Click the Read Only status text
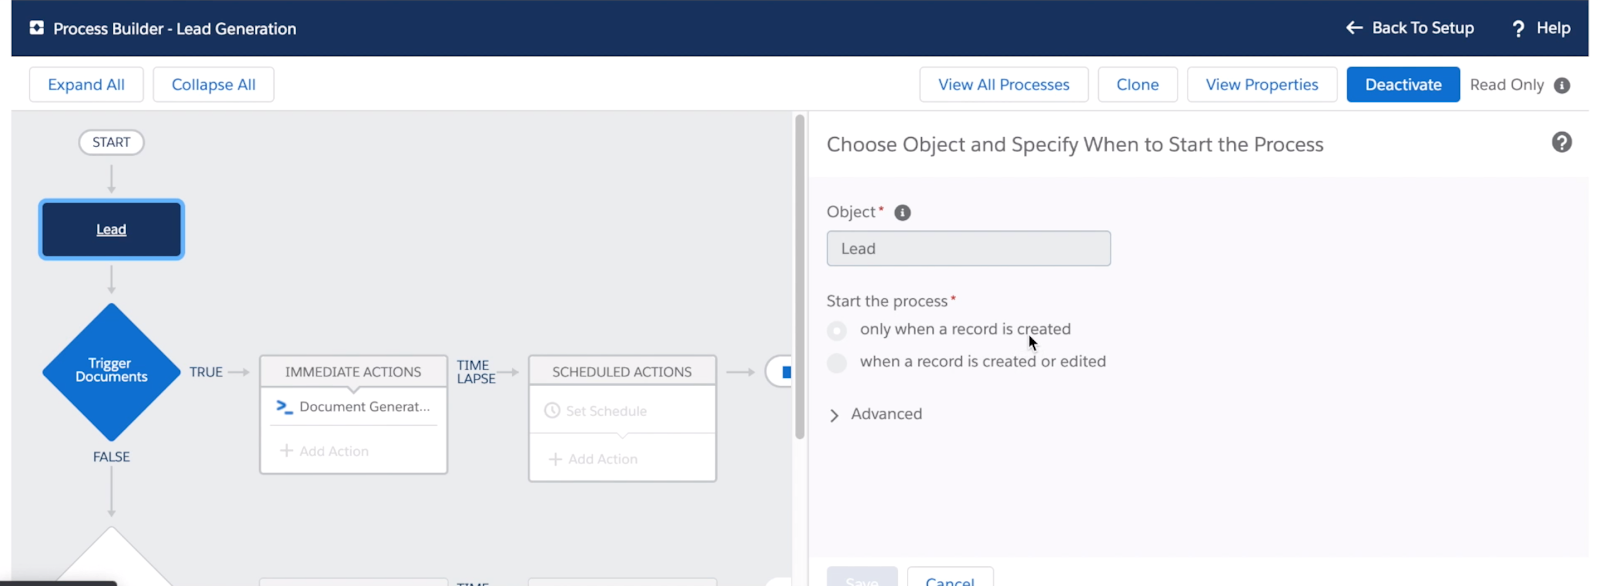 tap(1506, 85)
